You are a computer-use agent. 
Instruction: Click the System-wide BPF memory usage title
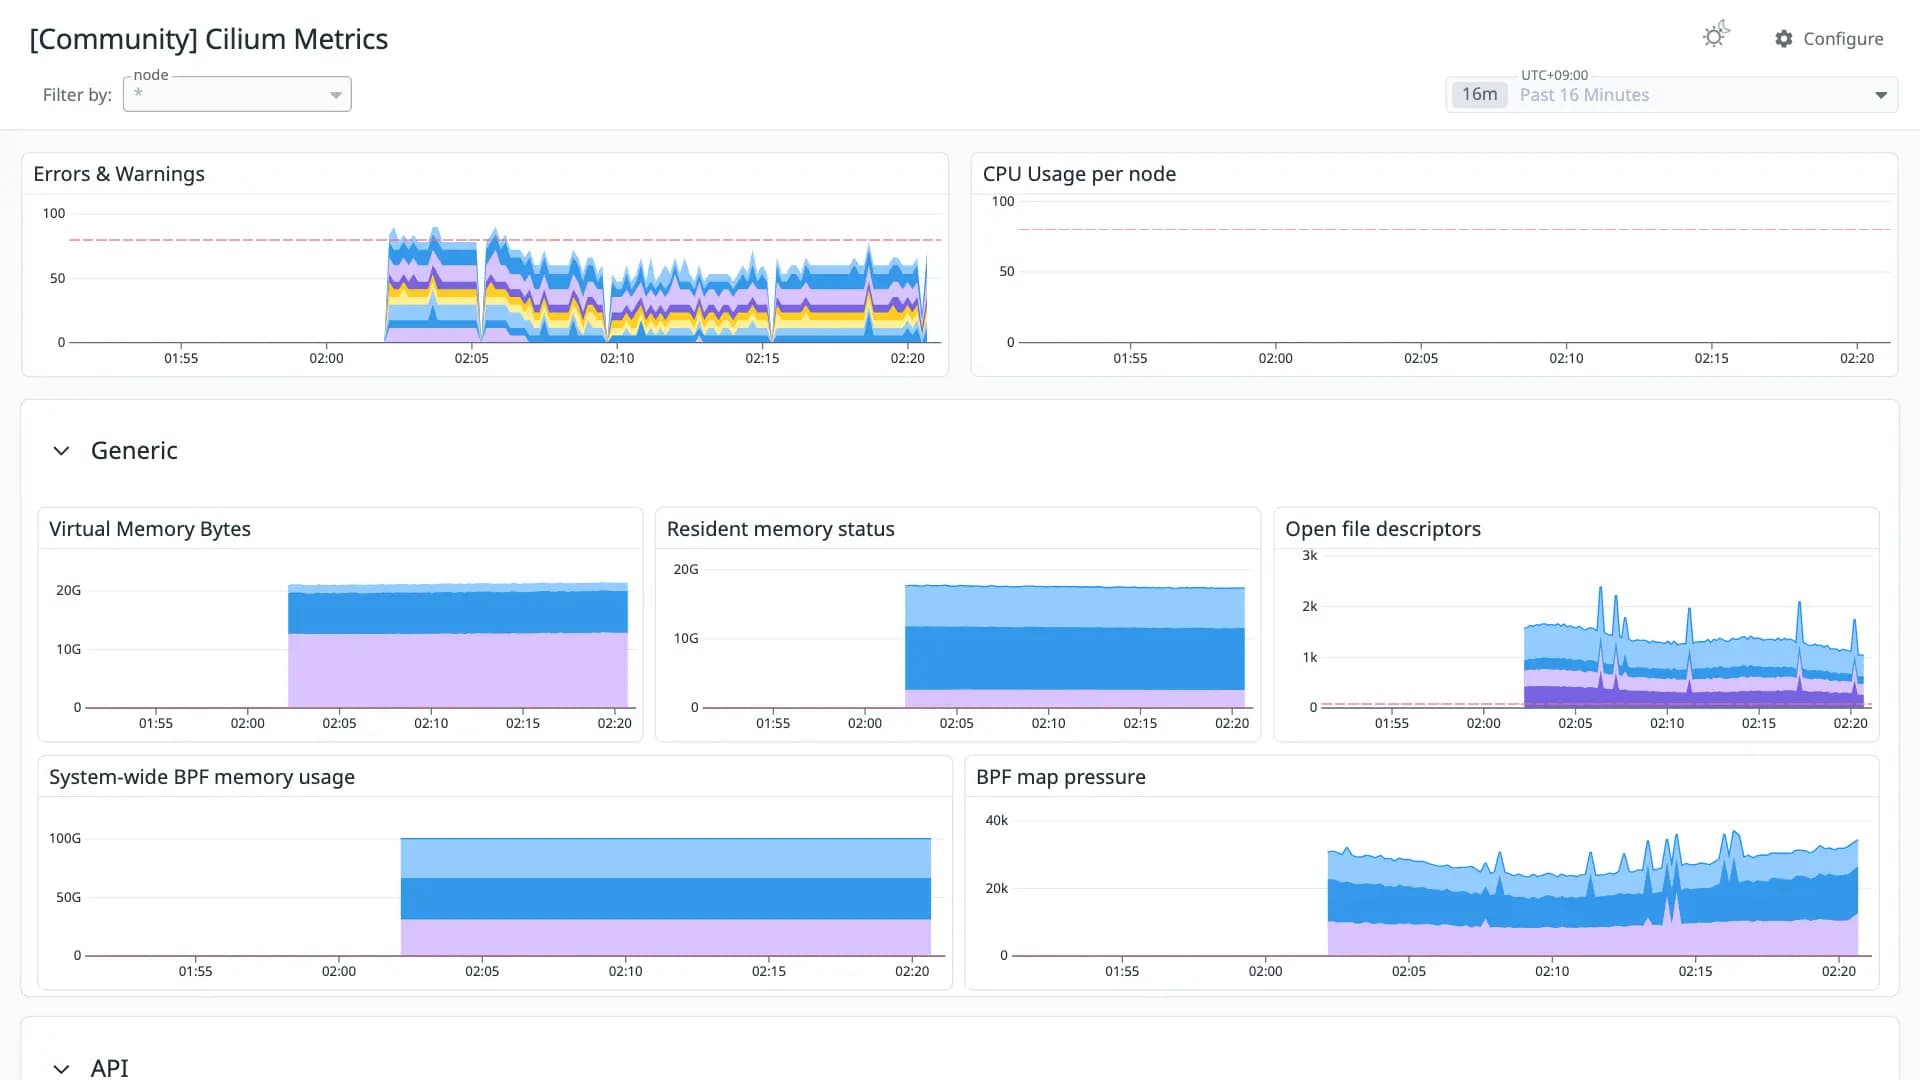tap(202, 777)
